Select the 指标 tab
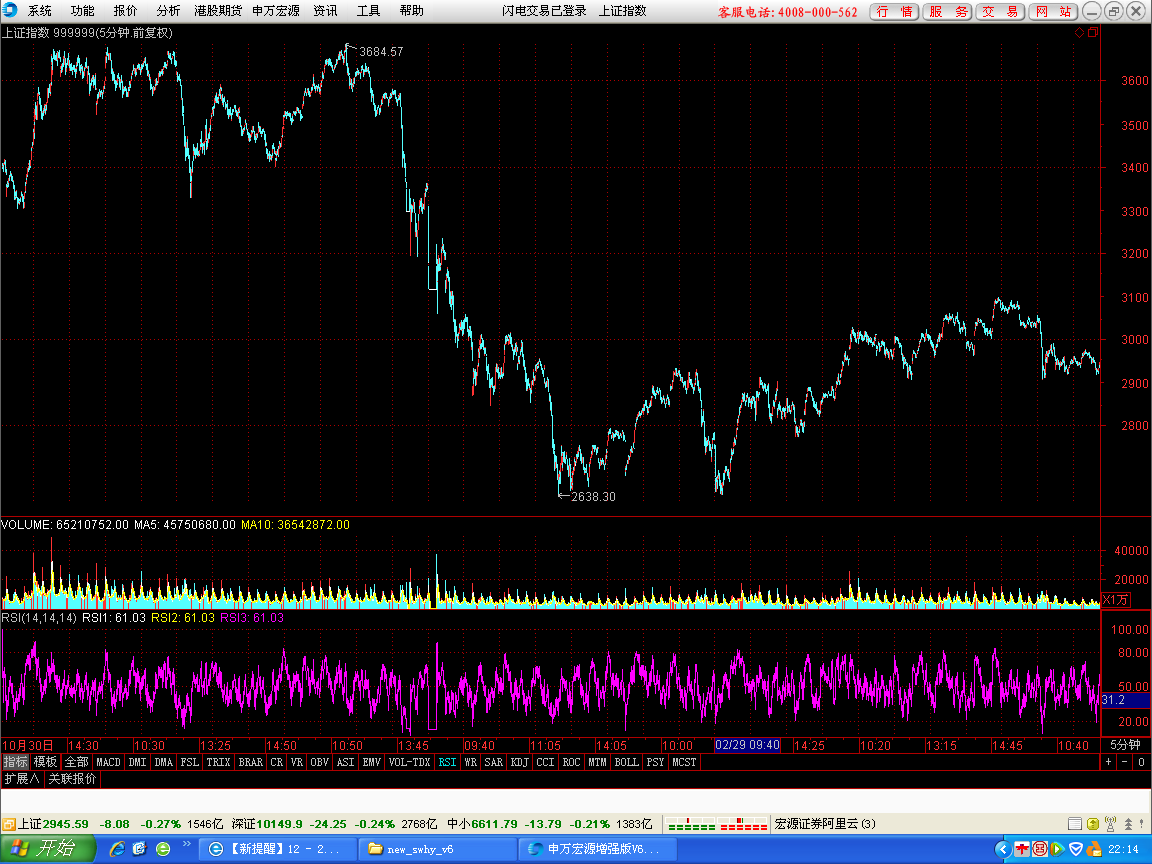 (15, 762)
